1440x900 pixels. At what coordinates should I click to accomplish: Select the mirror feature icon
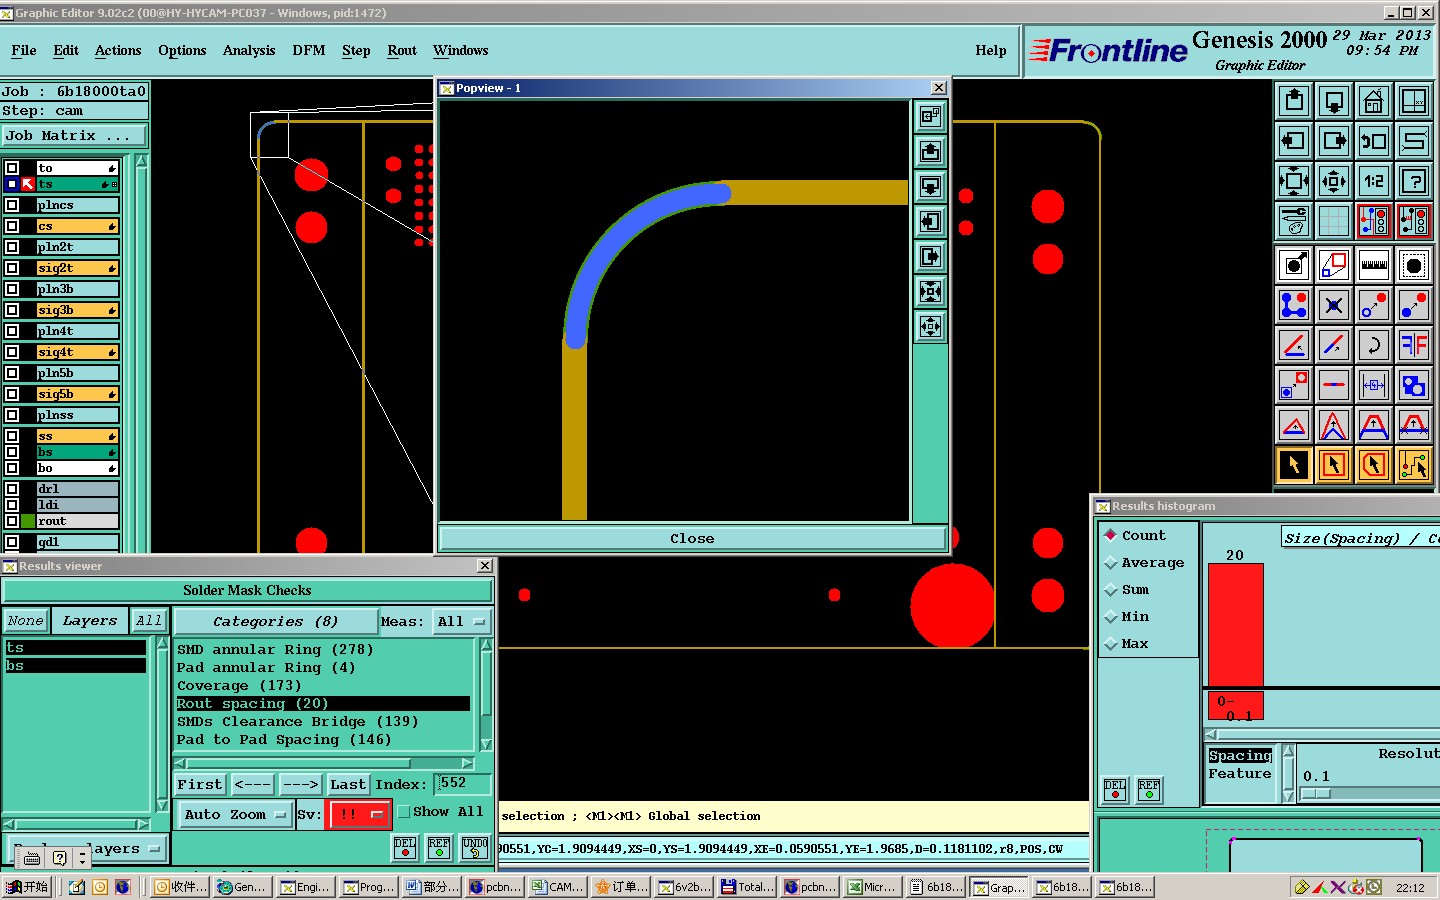click(1413, 345)
